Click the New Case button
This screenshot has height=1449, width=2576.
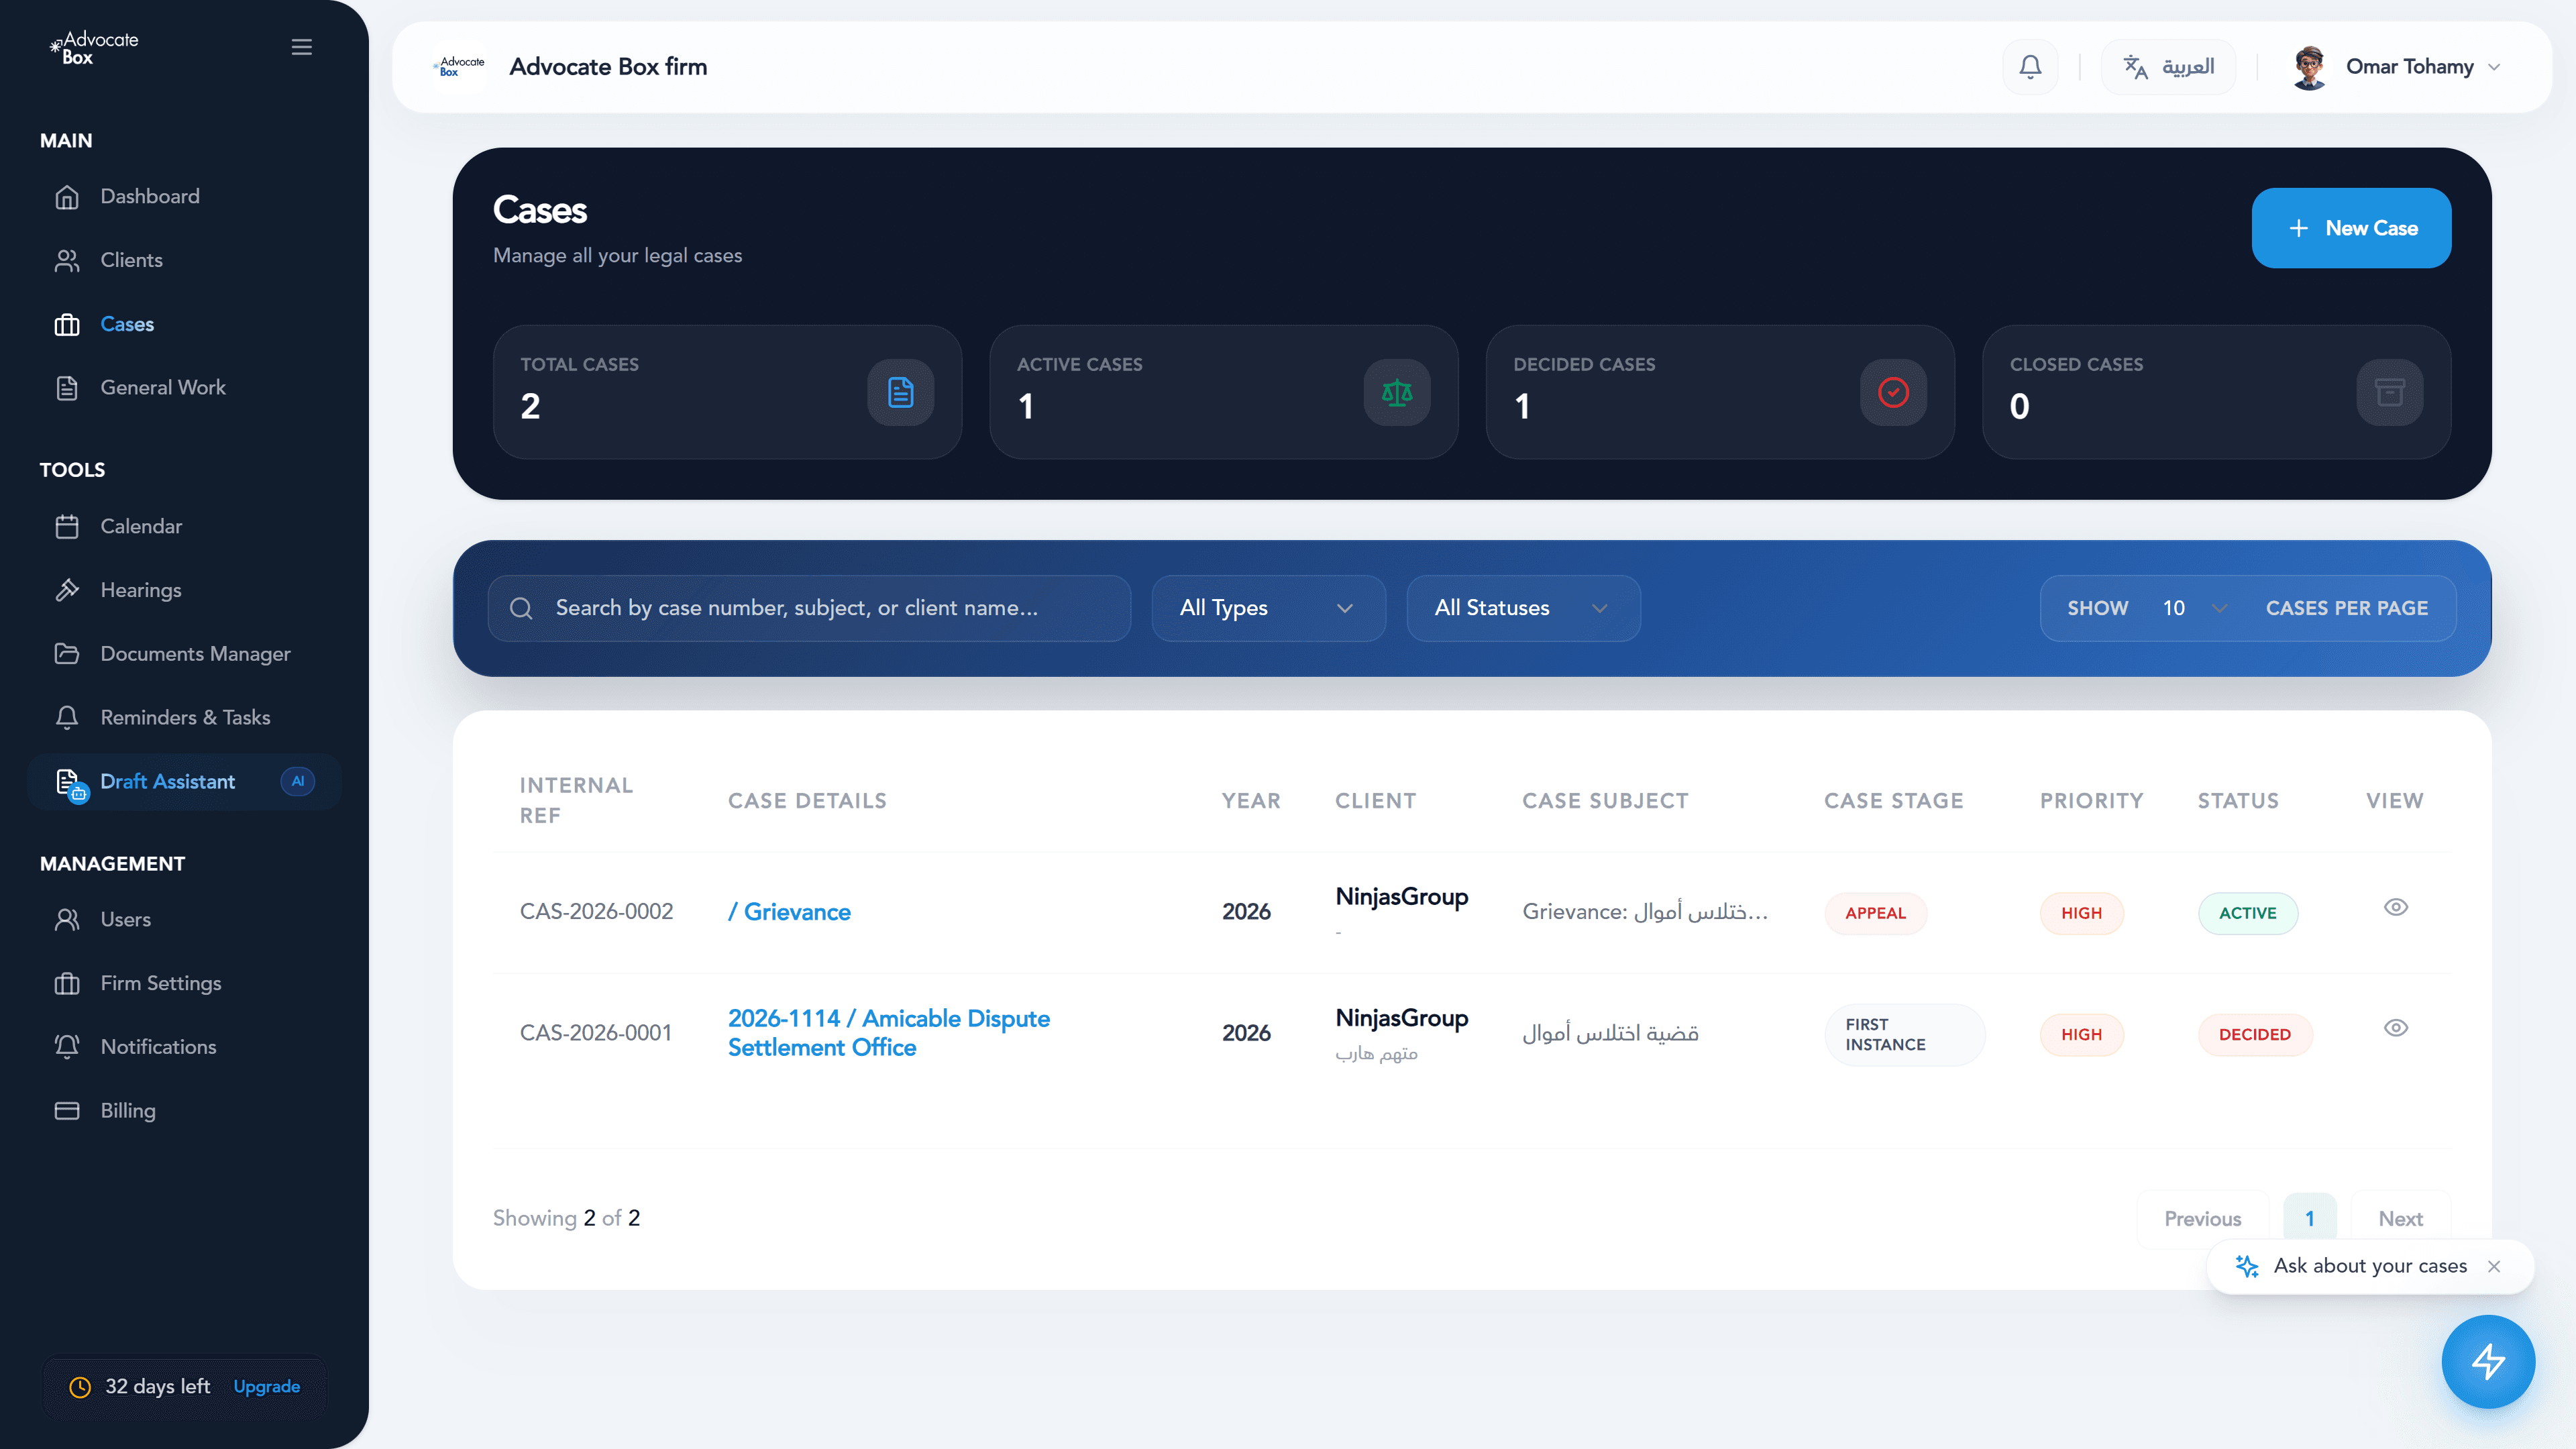[2352, 228]
